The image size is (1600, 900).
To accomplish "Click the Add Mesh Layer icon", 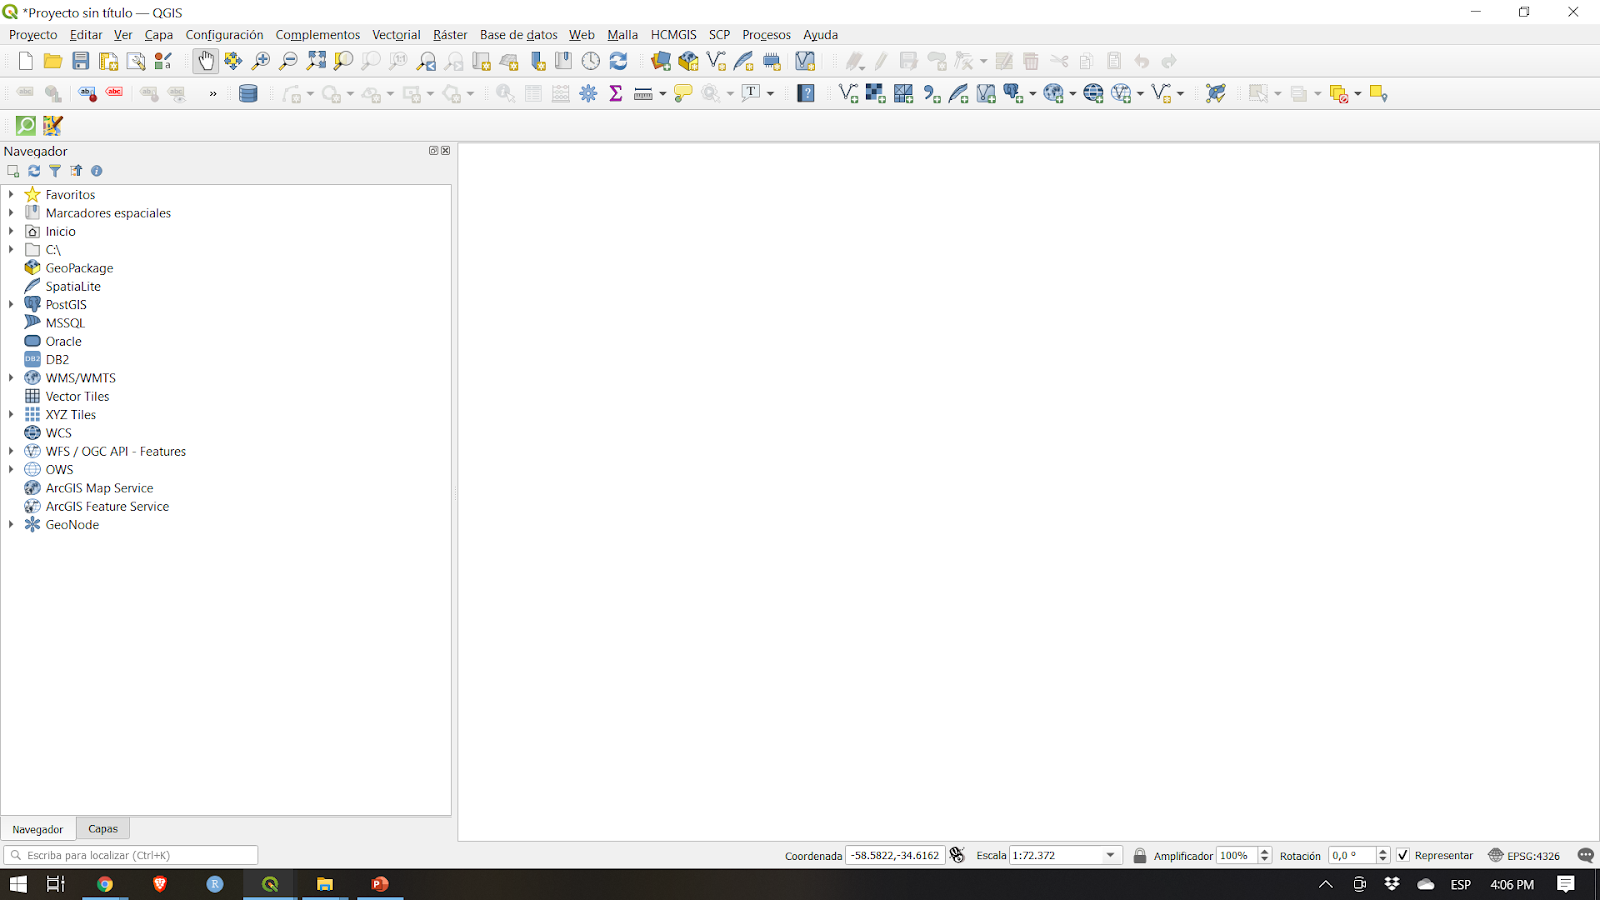I will pyautogui.click(x=903, y=93).
